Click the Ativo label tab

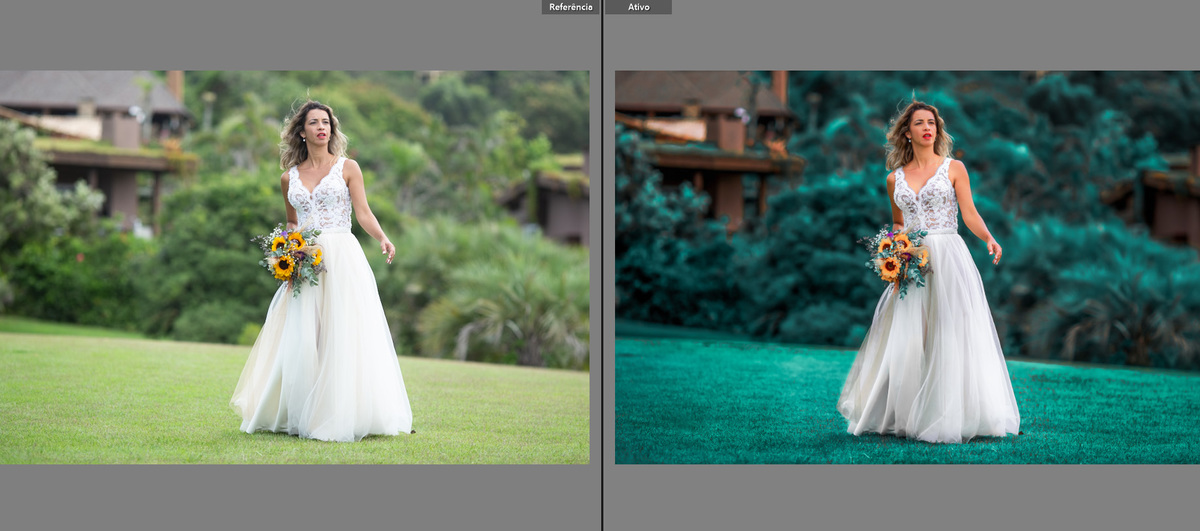pyautogui.click(x=638, y=7)
